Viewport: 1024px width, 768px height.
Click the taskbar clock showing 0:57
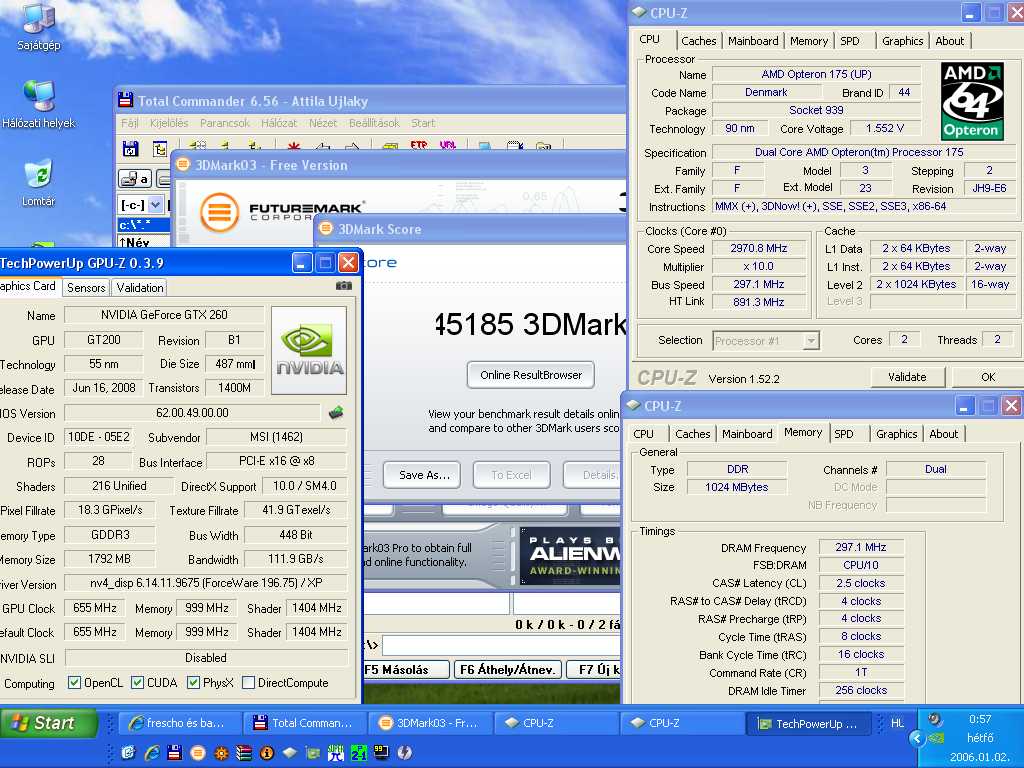point(980,719)
